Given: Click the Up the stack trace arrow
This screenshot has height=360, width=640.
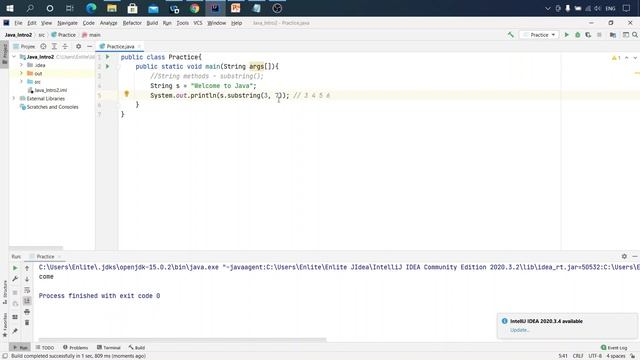Looking at the screenshot, I should pos(27,268).
